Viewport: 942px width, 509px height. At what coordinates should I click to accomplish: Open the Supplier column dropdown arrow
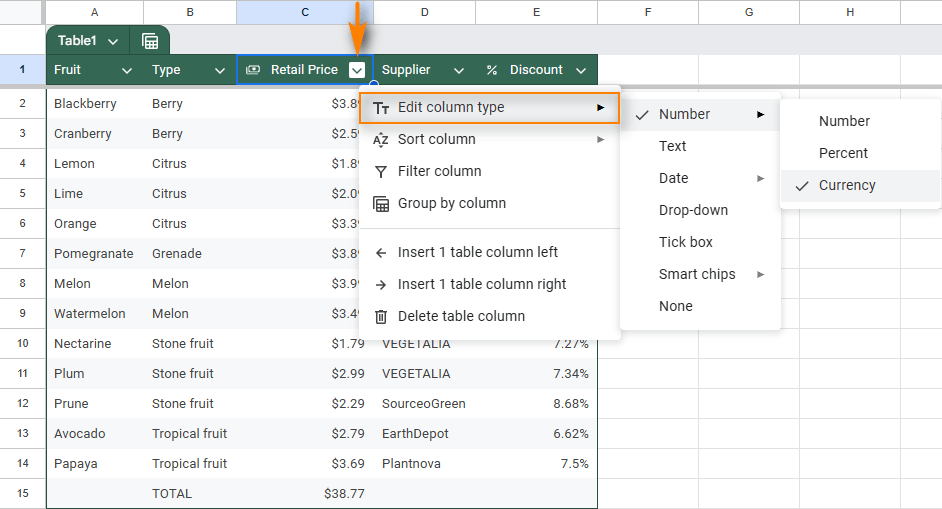(459, 71)
